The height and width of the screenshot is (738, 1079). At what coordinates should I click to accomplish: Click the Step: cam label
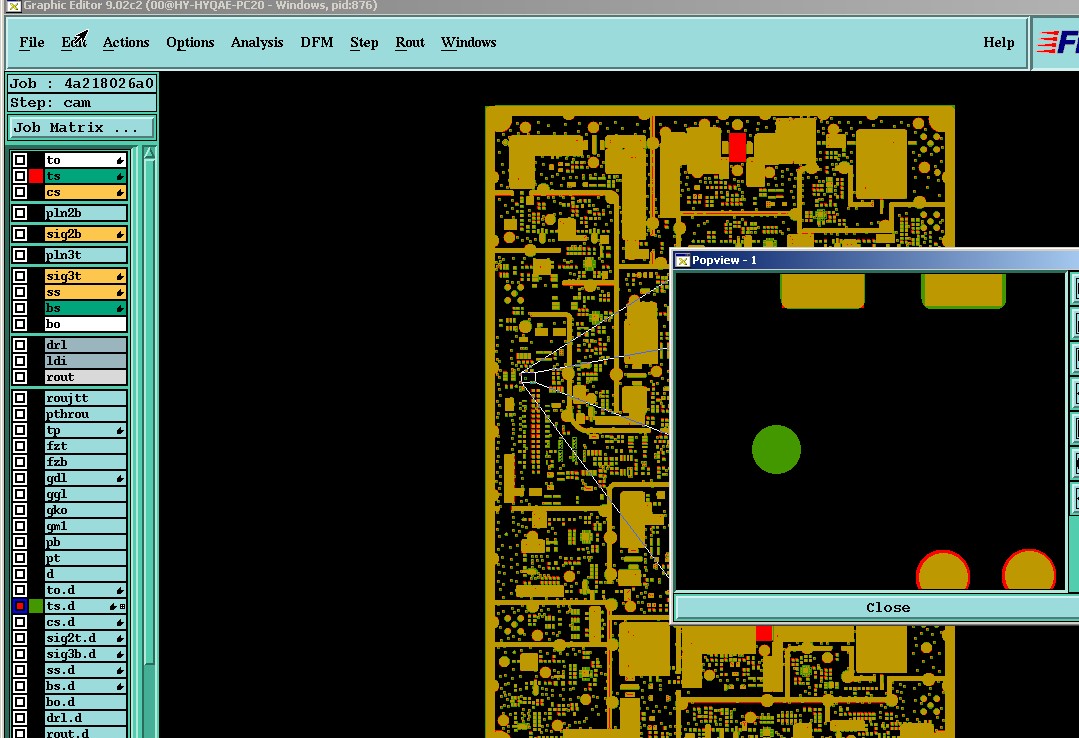tap(81, 103)
